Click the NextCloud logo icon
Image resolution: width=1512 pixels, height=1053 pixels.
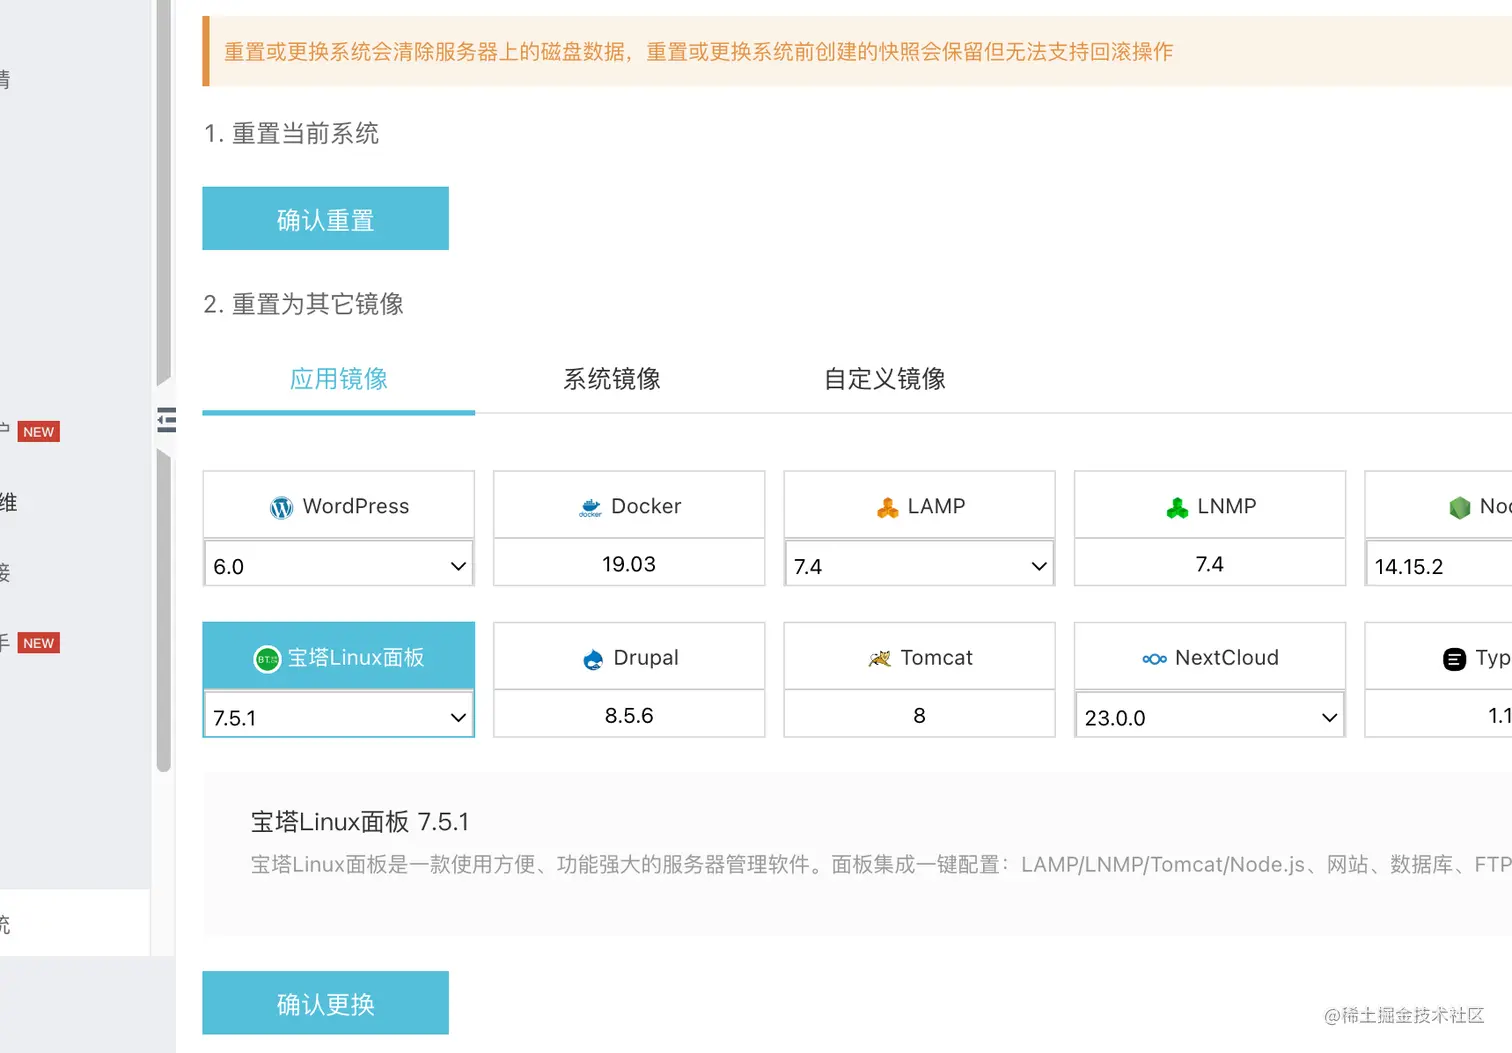point(1154,659)
